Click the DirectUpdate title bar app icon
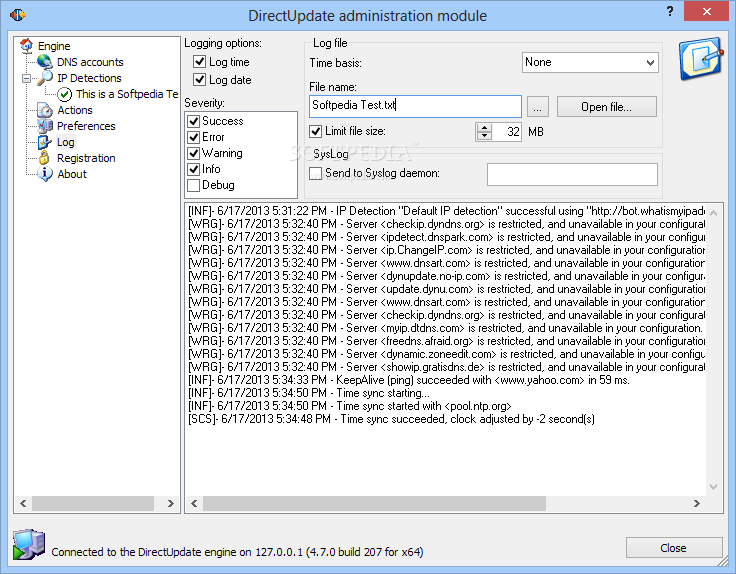736x574 pixels. pos(18,15)
